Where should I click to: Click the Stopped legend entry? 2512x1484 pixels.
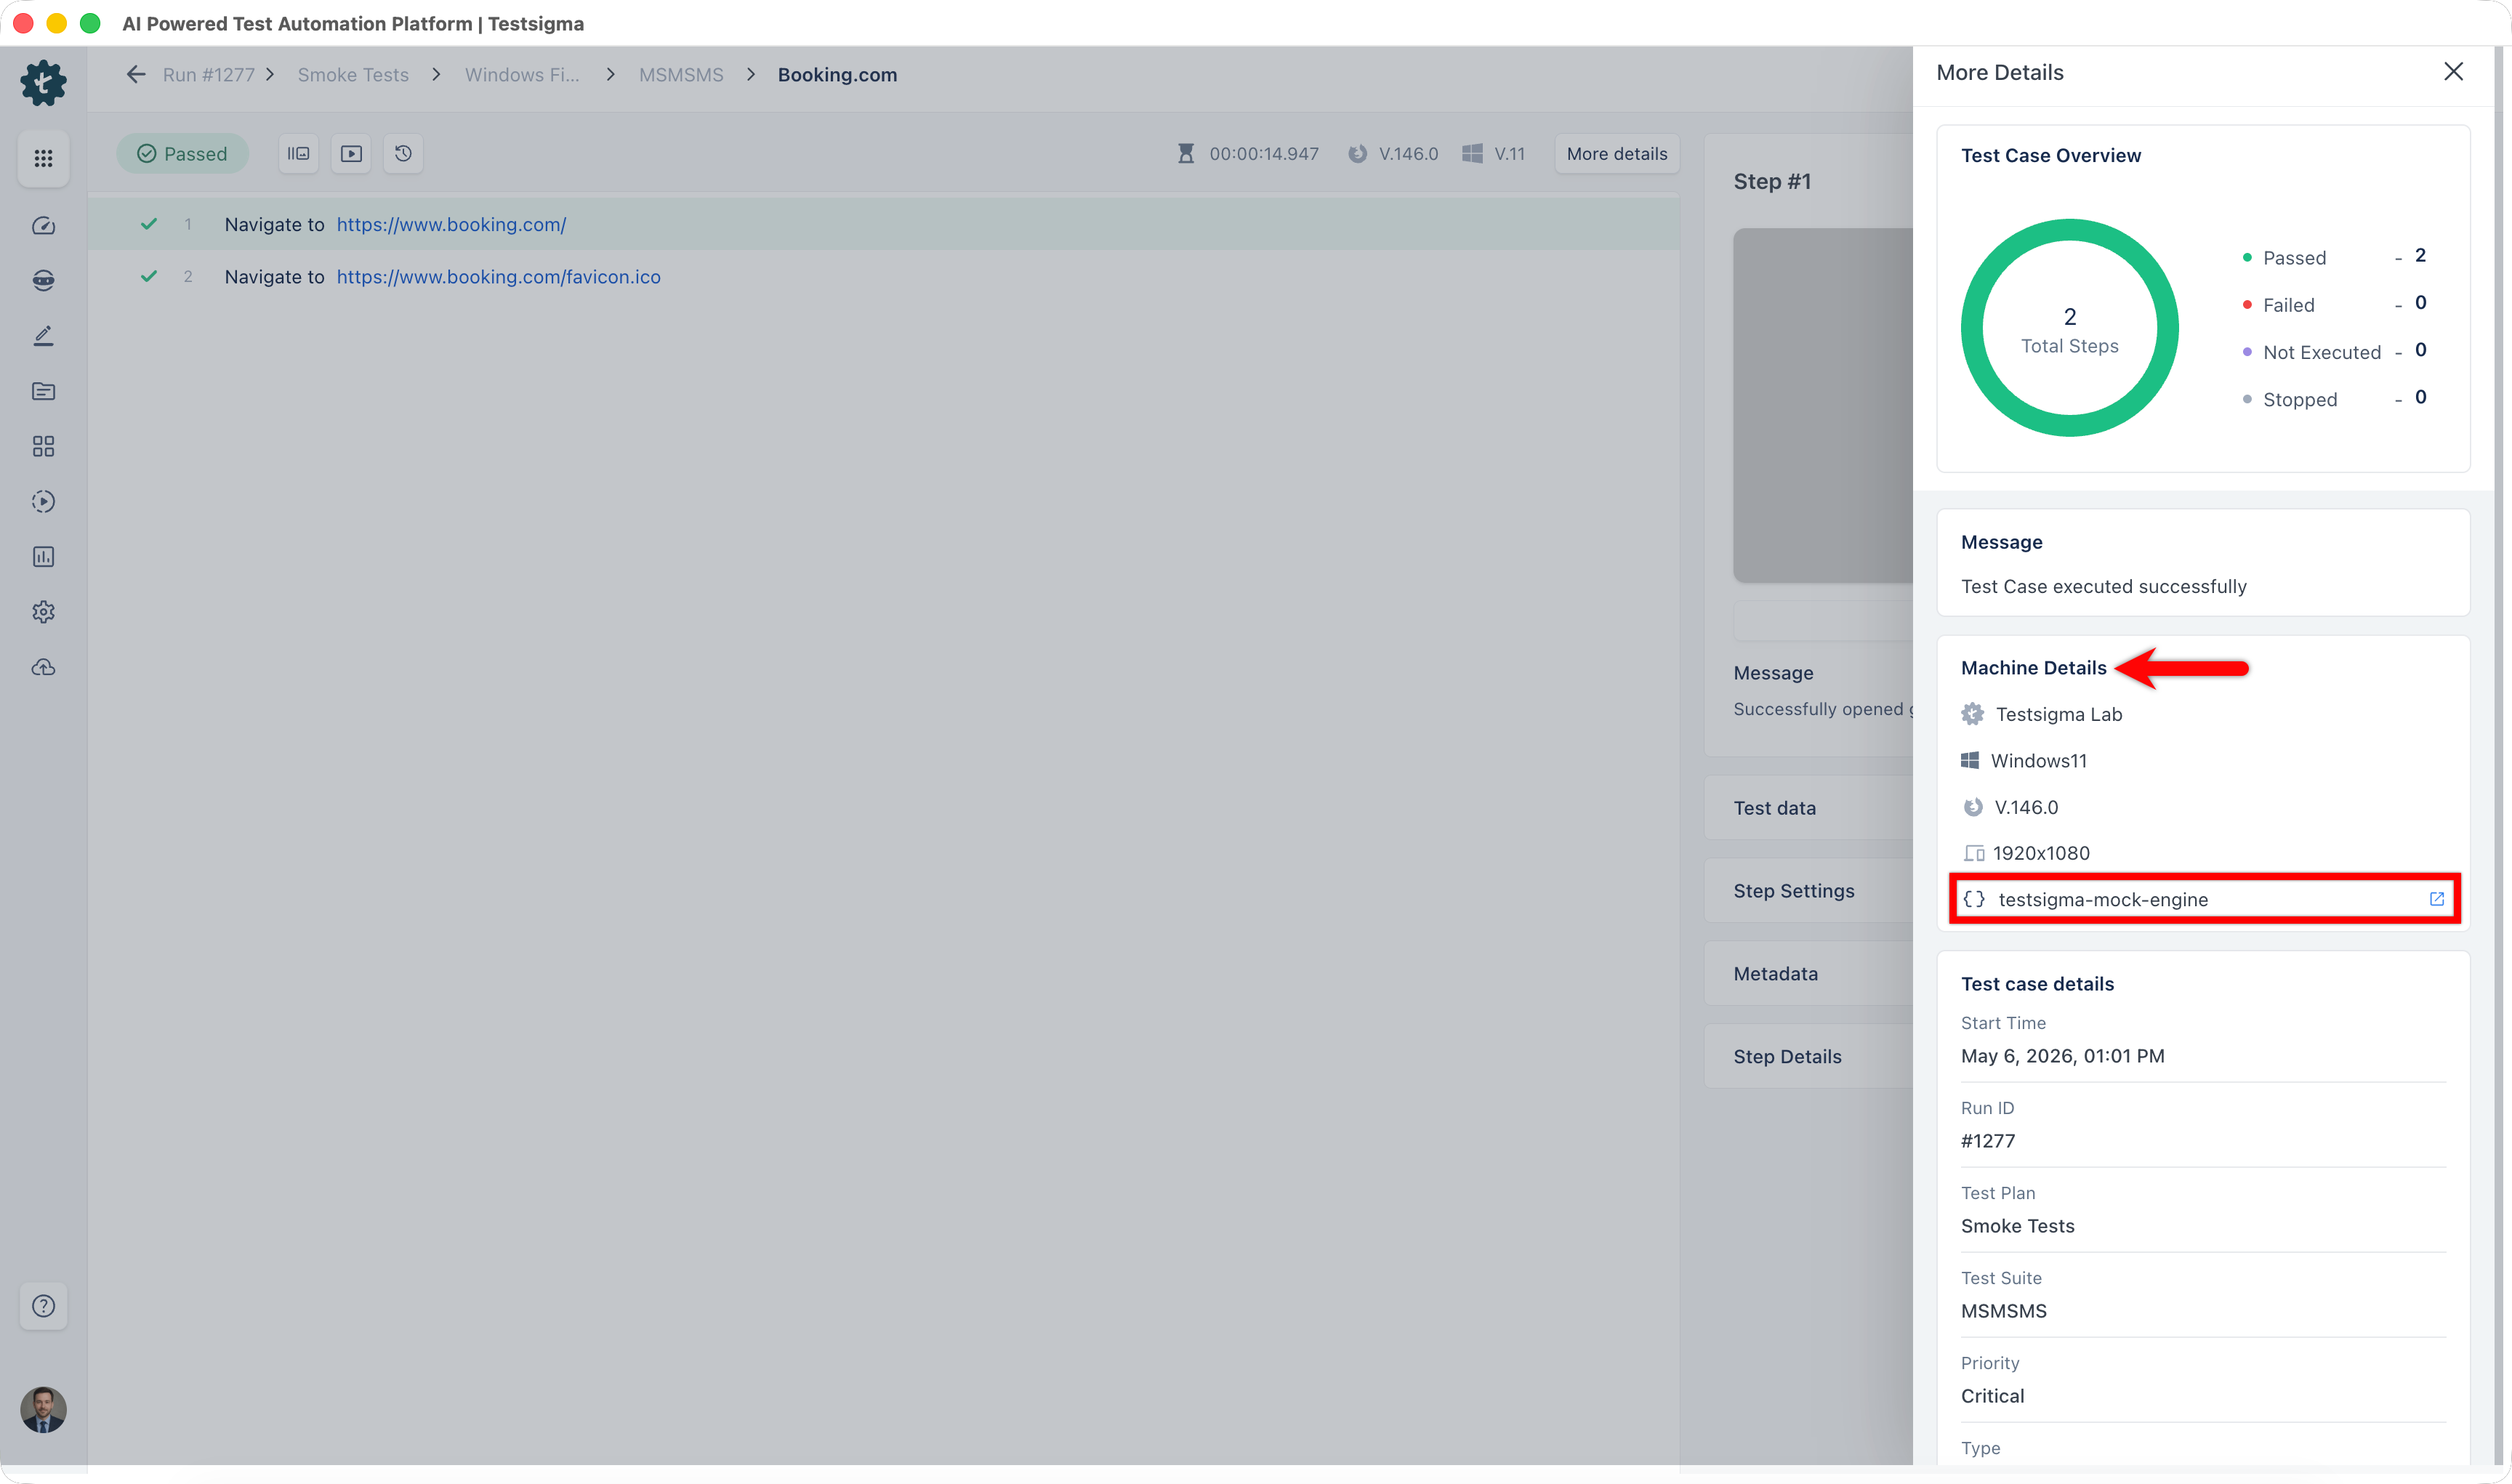tap(2334, 399)
